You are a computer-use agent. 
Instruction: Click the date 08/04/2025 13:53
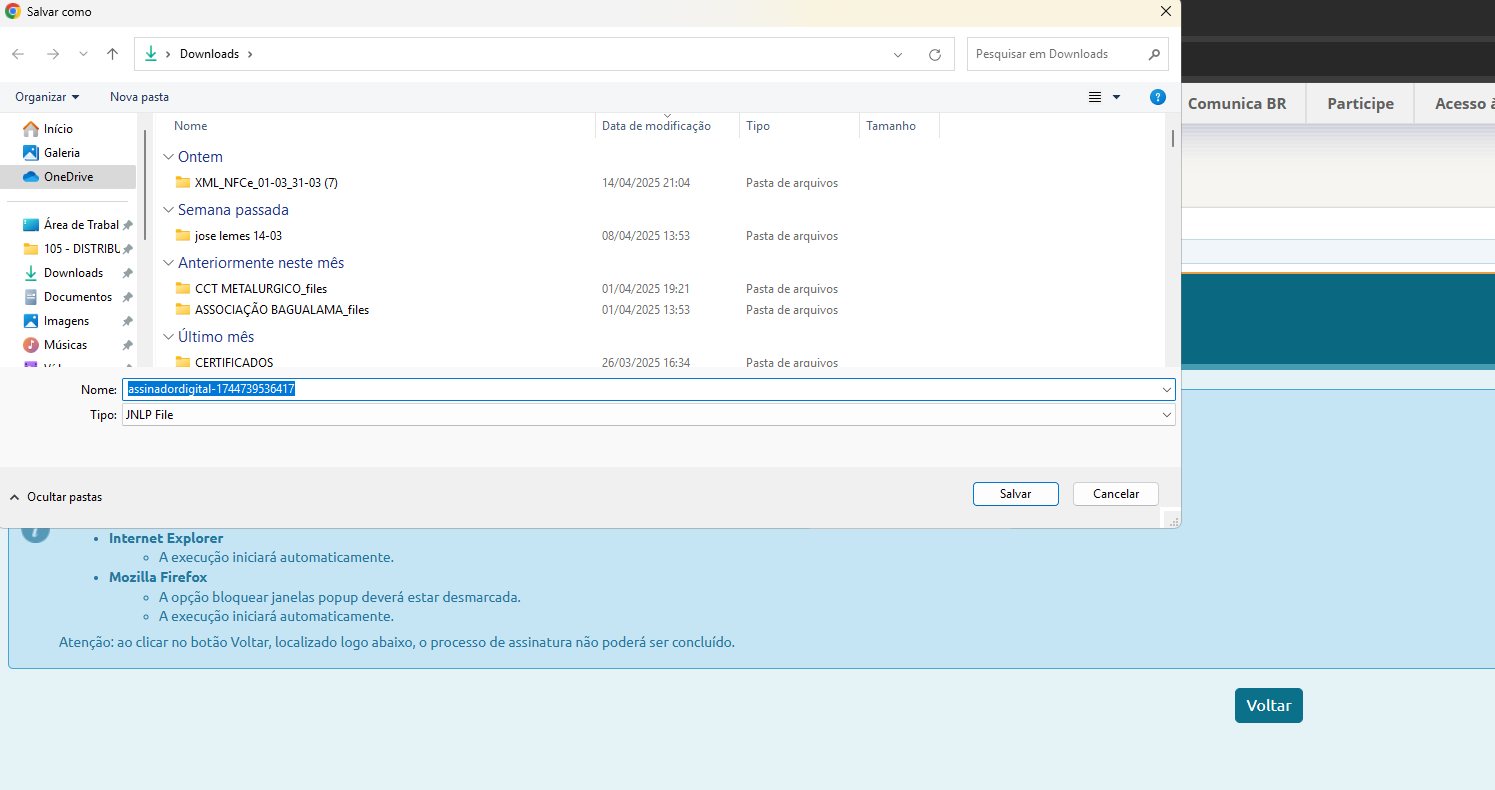click(646, 236)
